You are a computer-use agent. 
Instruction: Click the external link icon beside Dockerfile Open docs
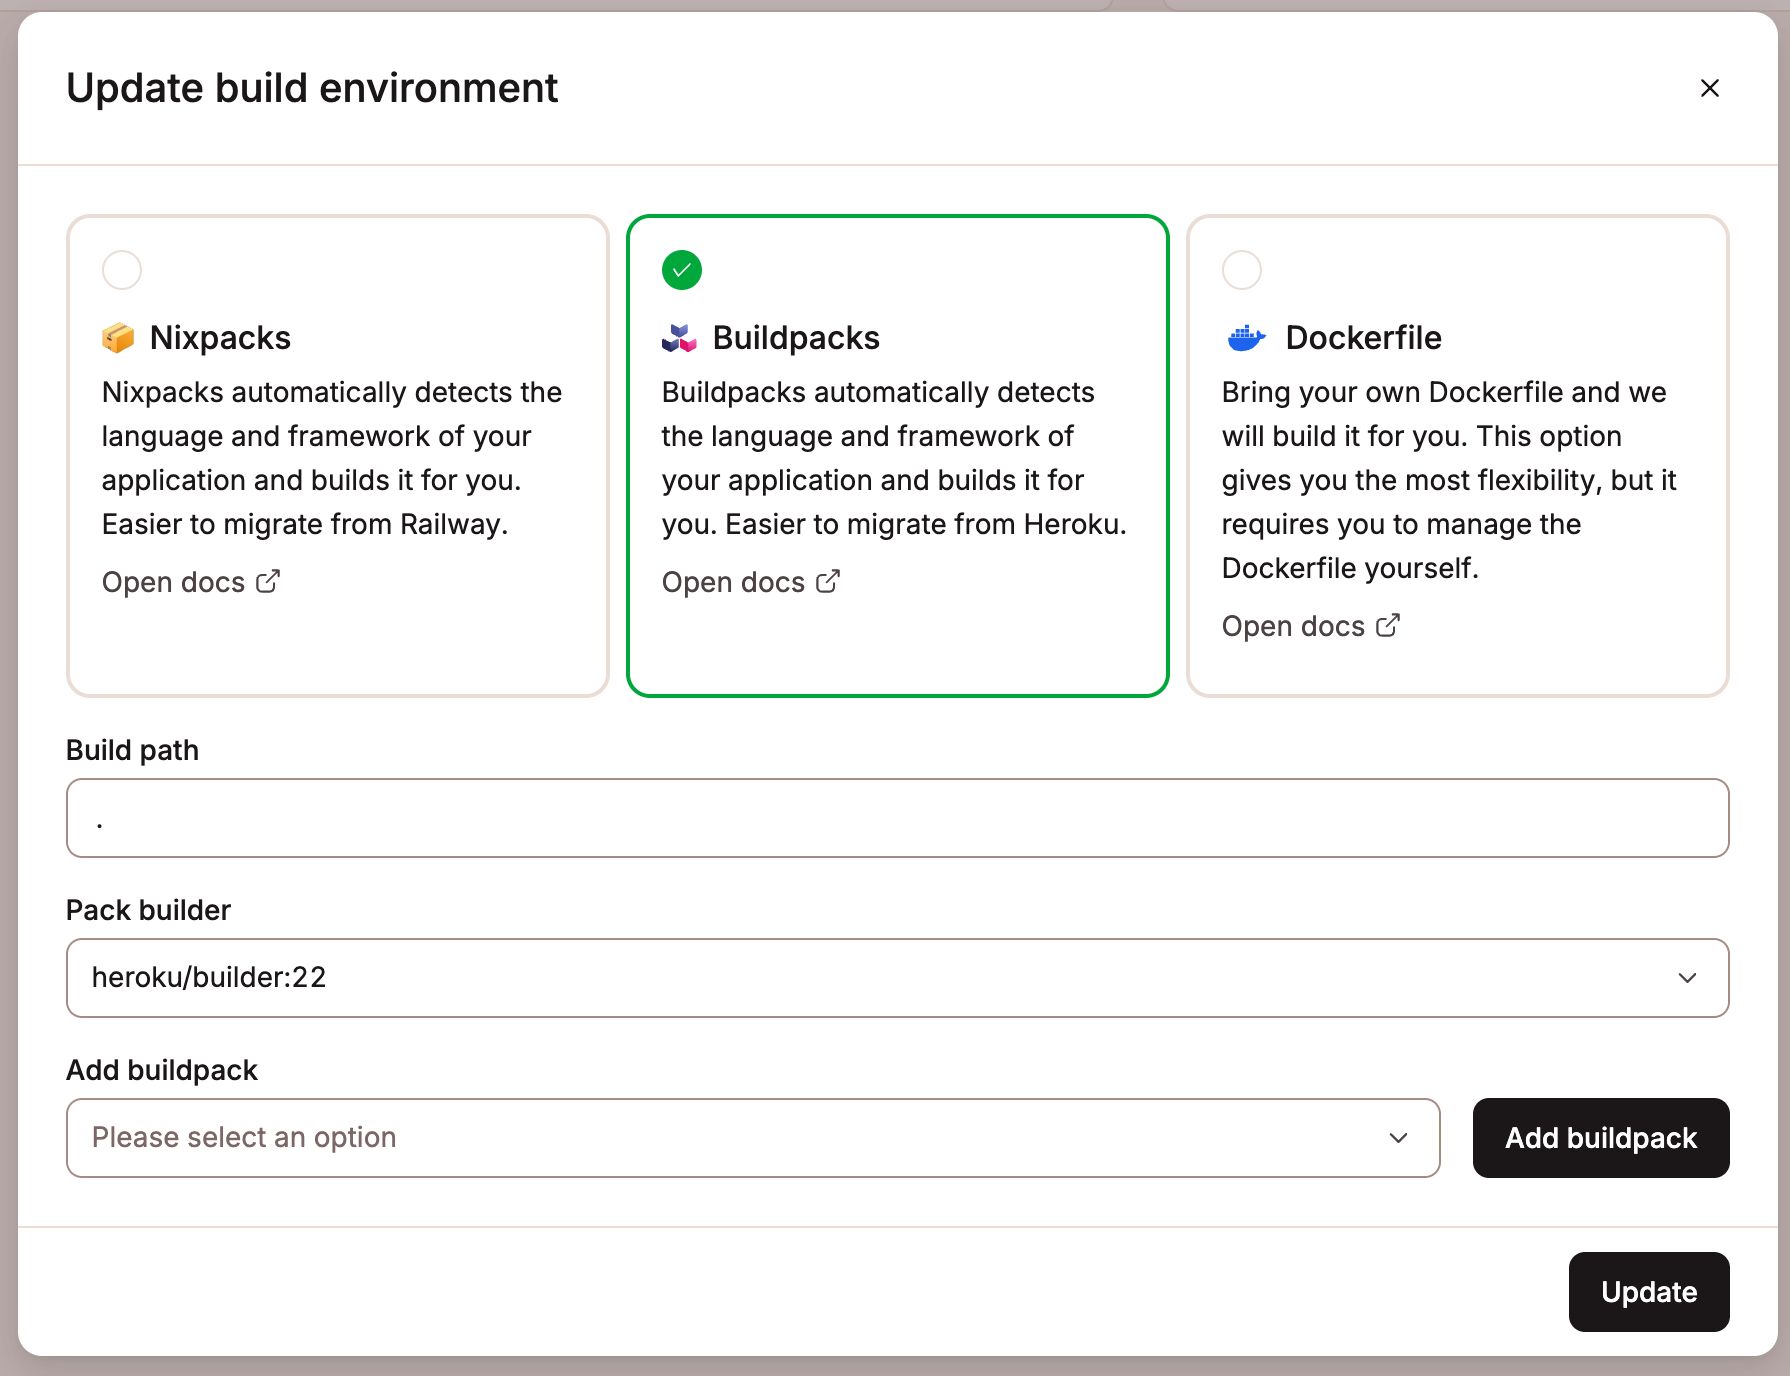point(1388,625)
